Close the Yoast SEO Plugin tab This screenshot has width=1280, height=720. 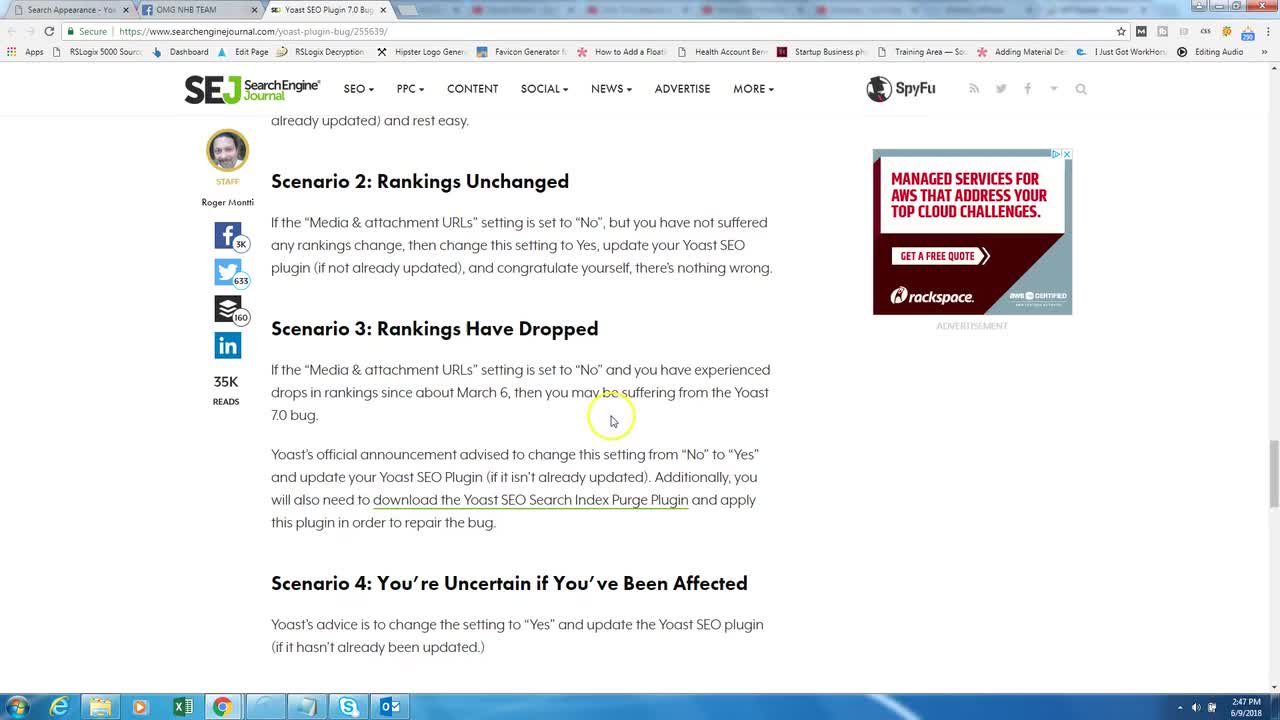click(x=383, y=10)
